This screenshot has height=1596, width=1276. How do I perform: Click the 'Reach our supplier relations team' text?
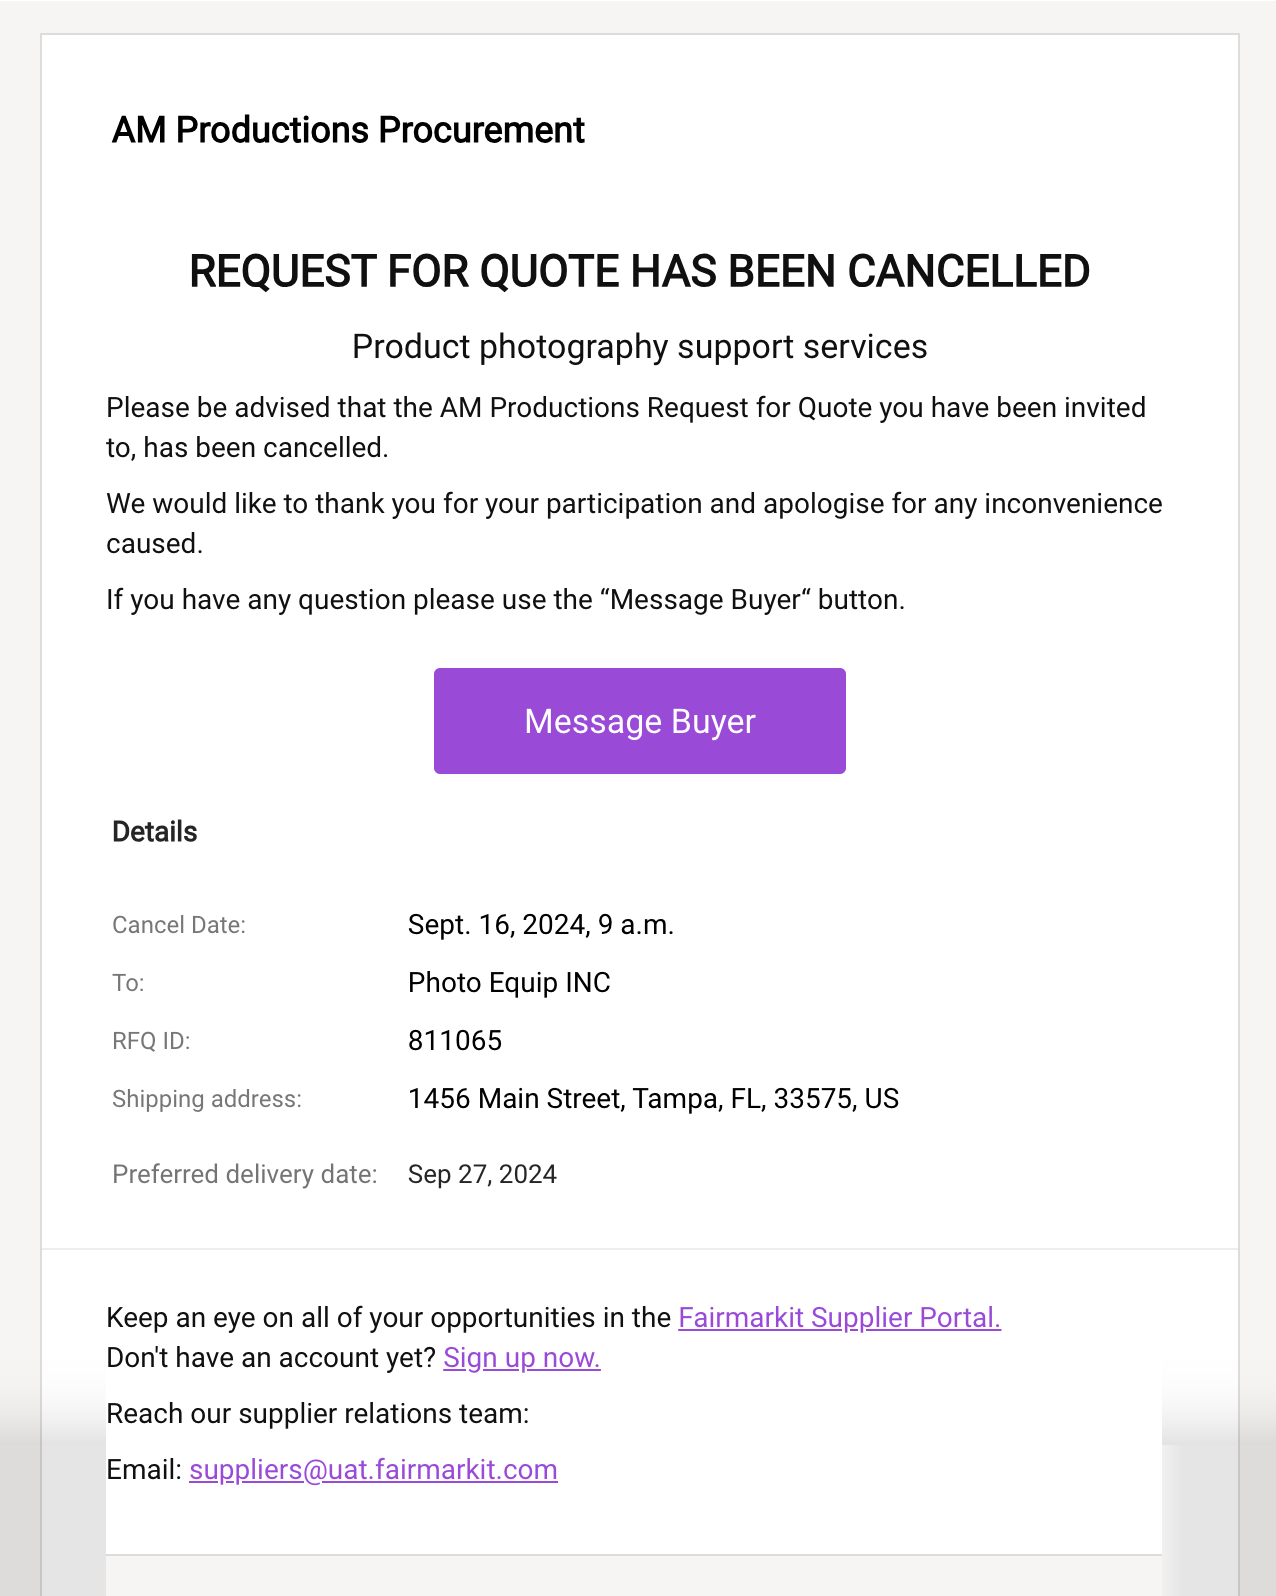318,1413
